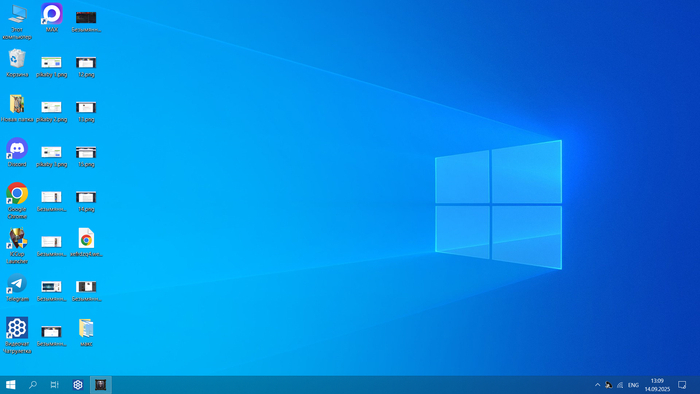Select the Корзина recycle bin icon
This screenshot has height=394, width=700.
click(17, 63)
